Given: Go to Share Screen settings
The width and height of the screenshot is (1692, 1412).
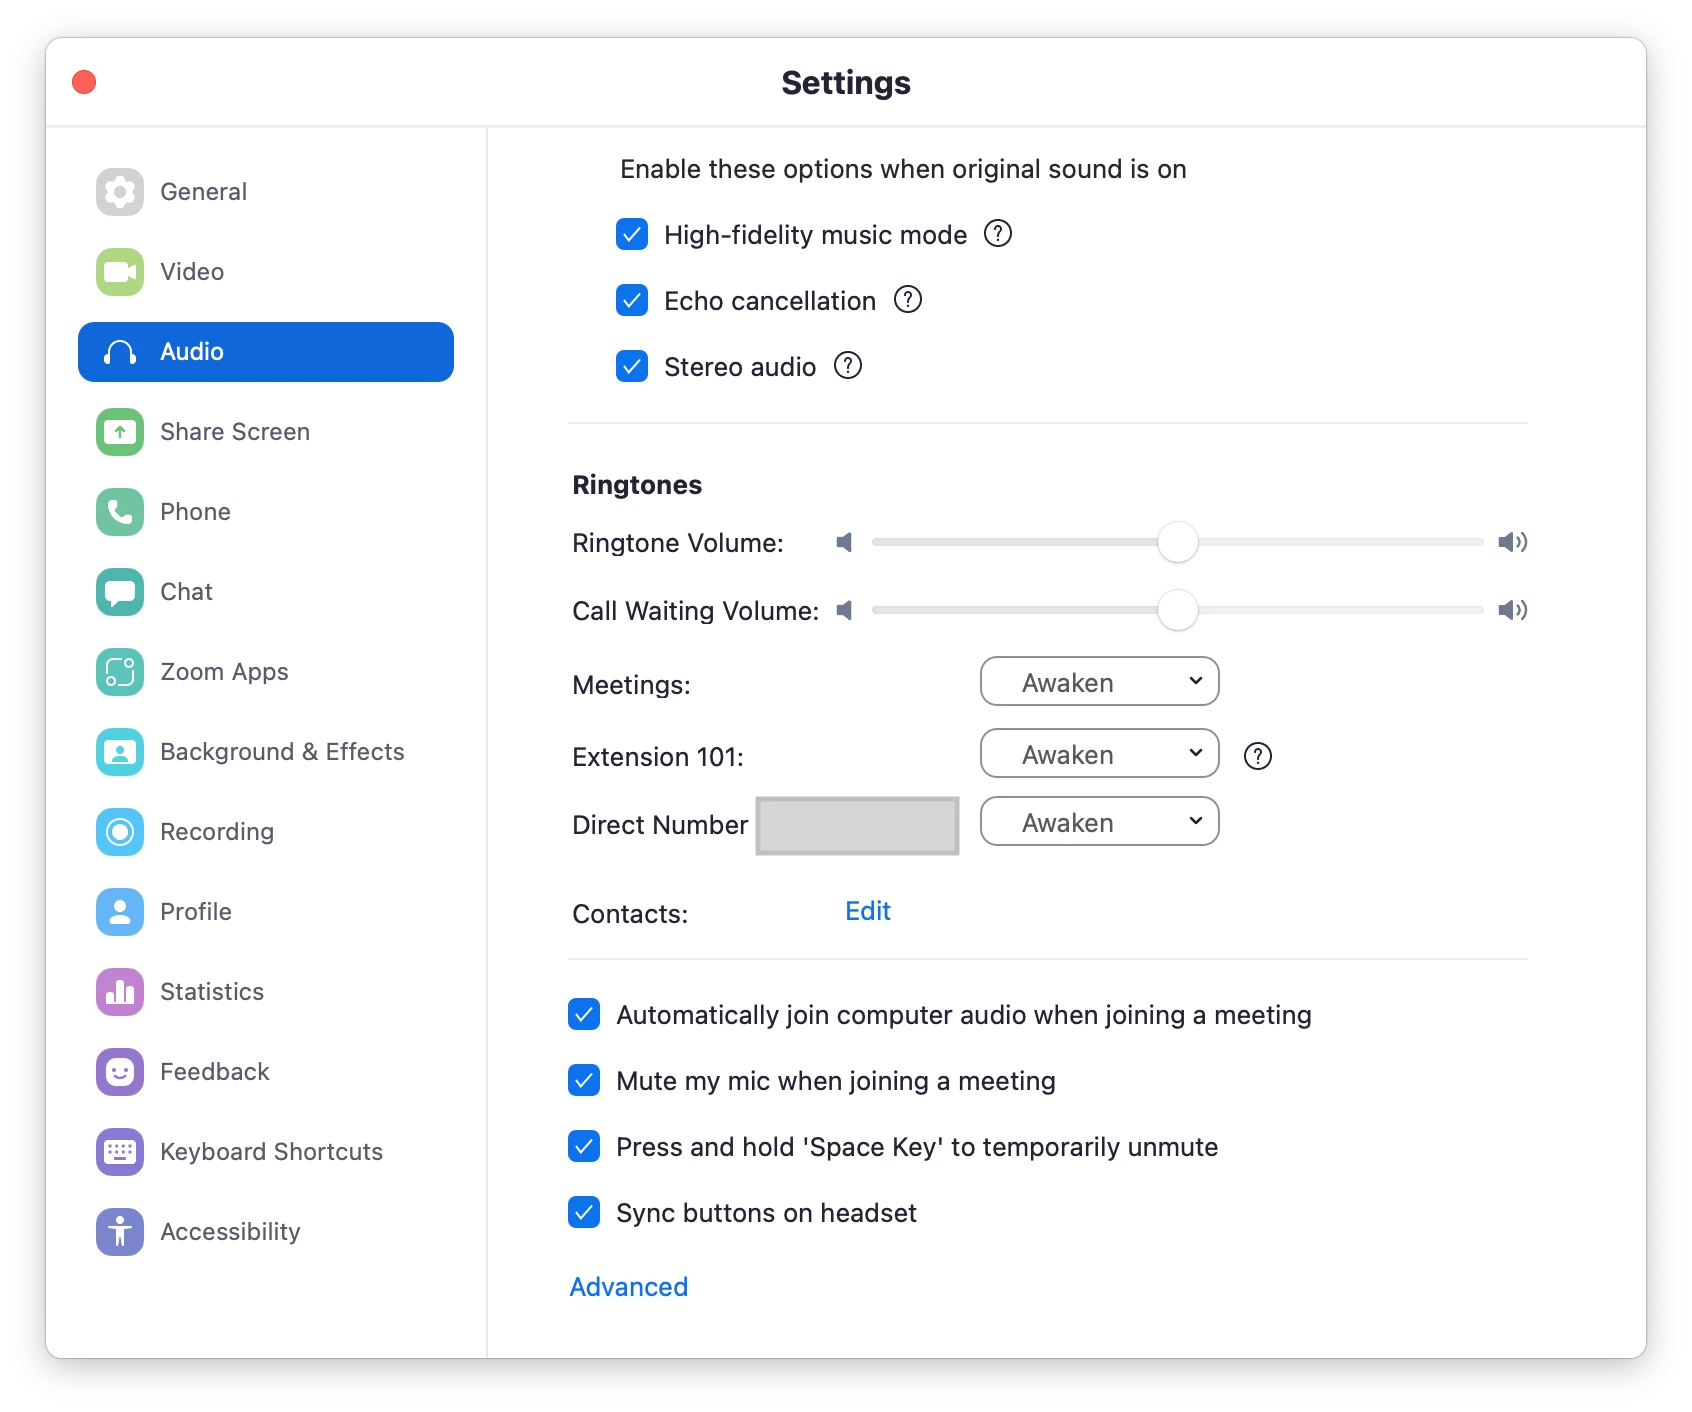Looking at the screenshot, I should click(x=266, y=432).
